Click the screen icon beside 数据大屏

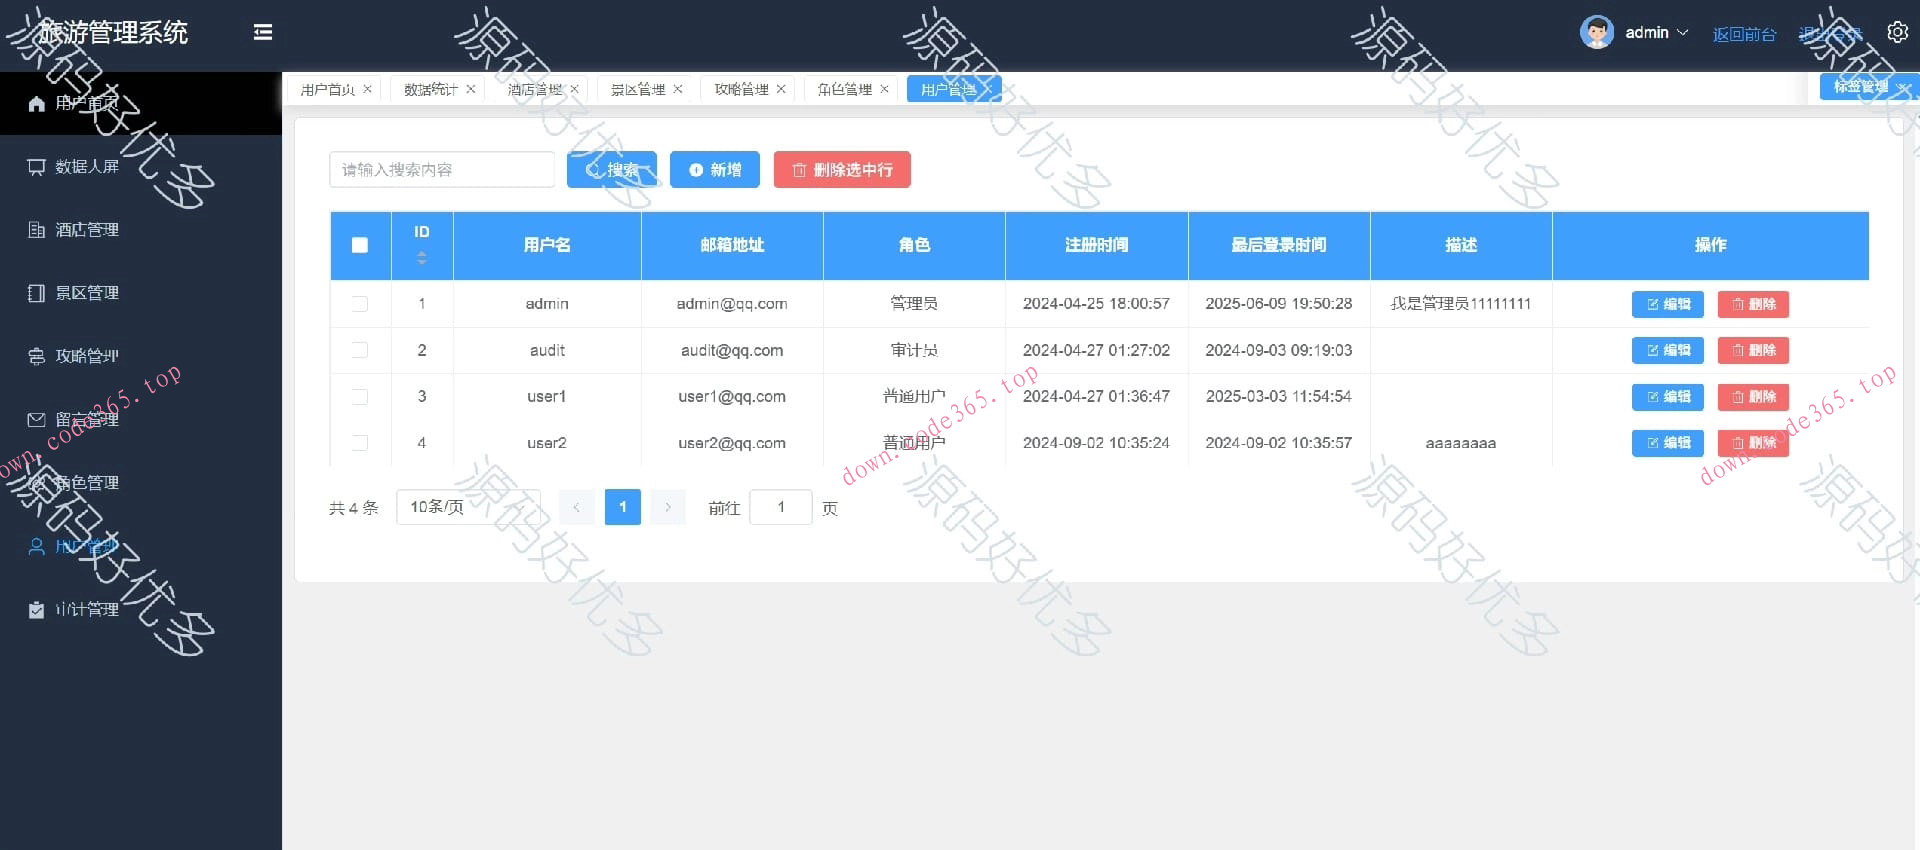click(x=37, y=166)
